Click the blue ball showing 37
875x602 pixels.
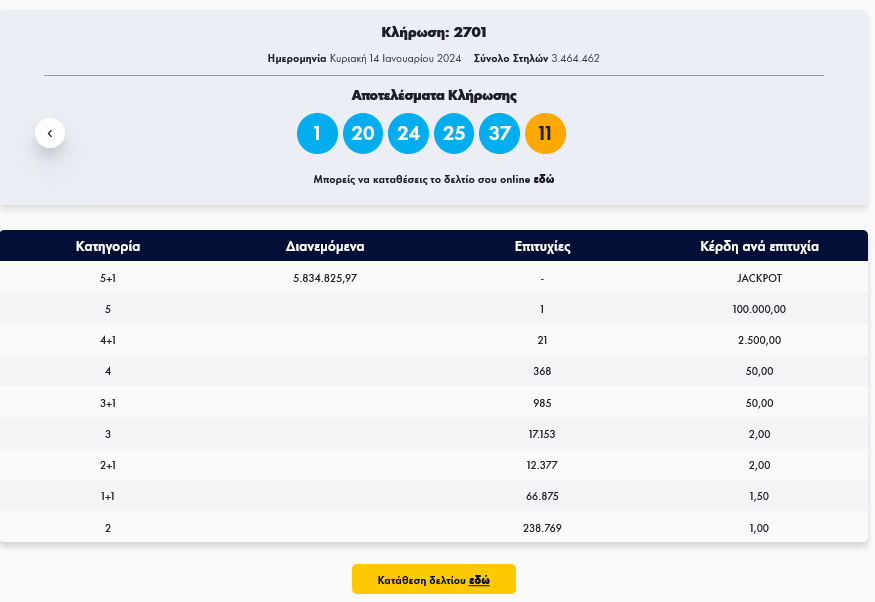[x=500, y=134]
